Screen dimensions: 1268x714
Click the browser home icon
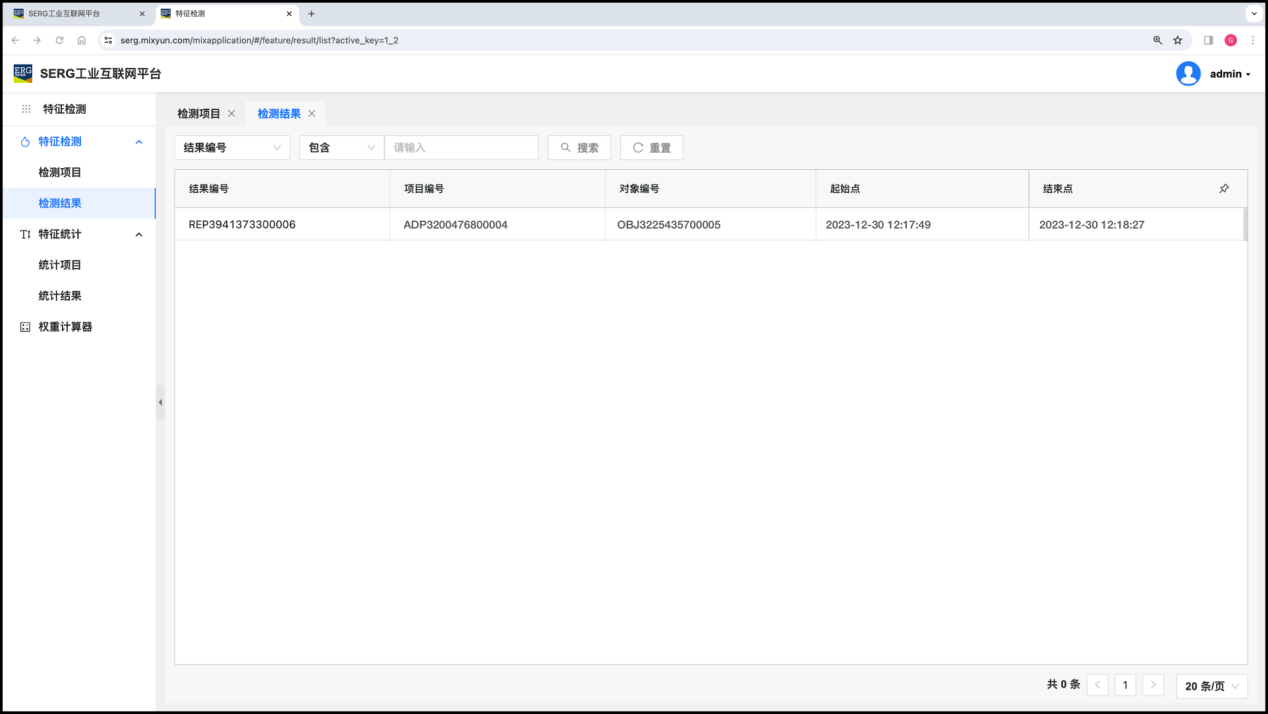tap(81, 40)
